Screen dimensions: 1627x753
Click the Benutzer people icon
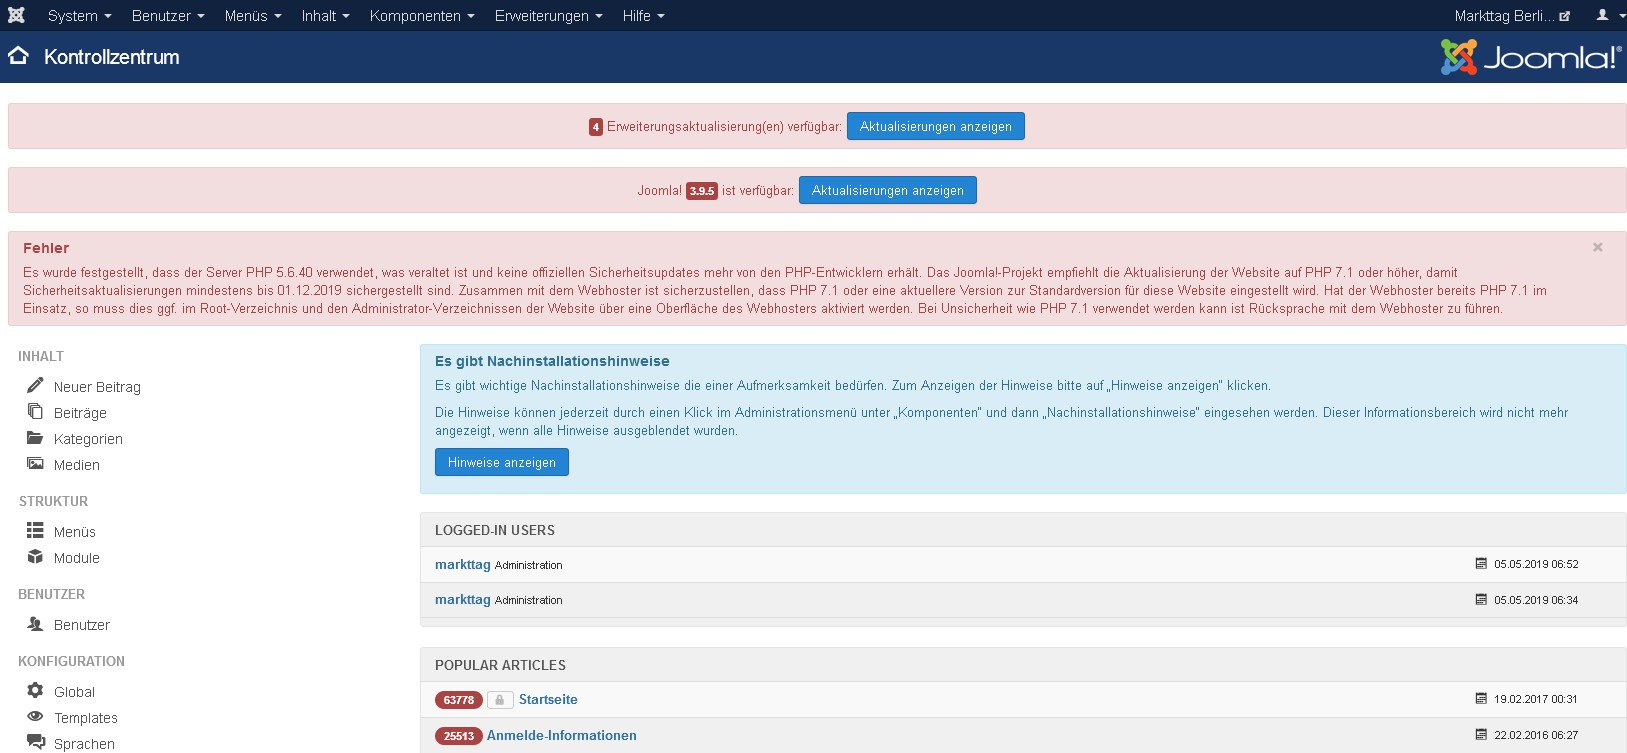pyautogui.click(x=35, y=623)
